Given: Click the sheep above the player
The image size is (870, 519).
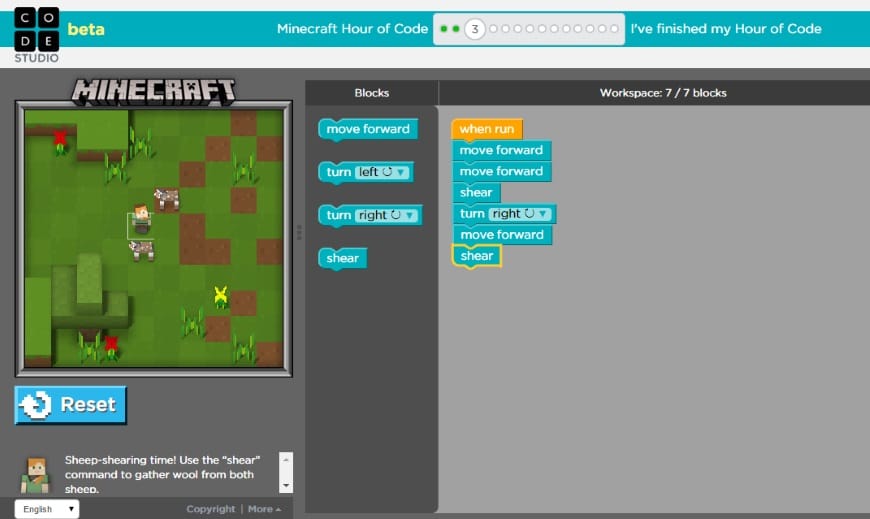Looking at the screenshot, I should click(167, 198).
